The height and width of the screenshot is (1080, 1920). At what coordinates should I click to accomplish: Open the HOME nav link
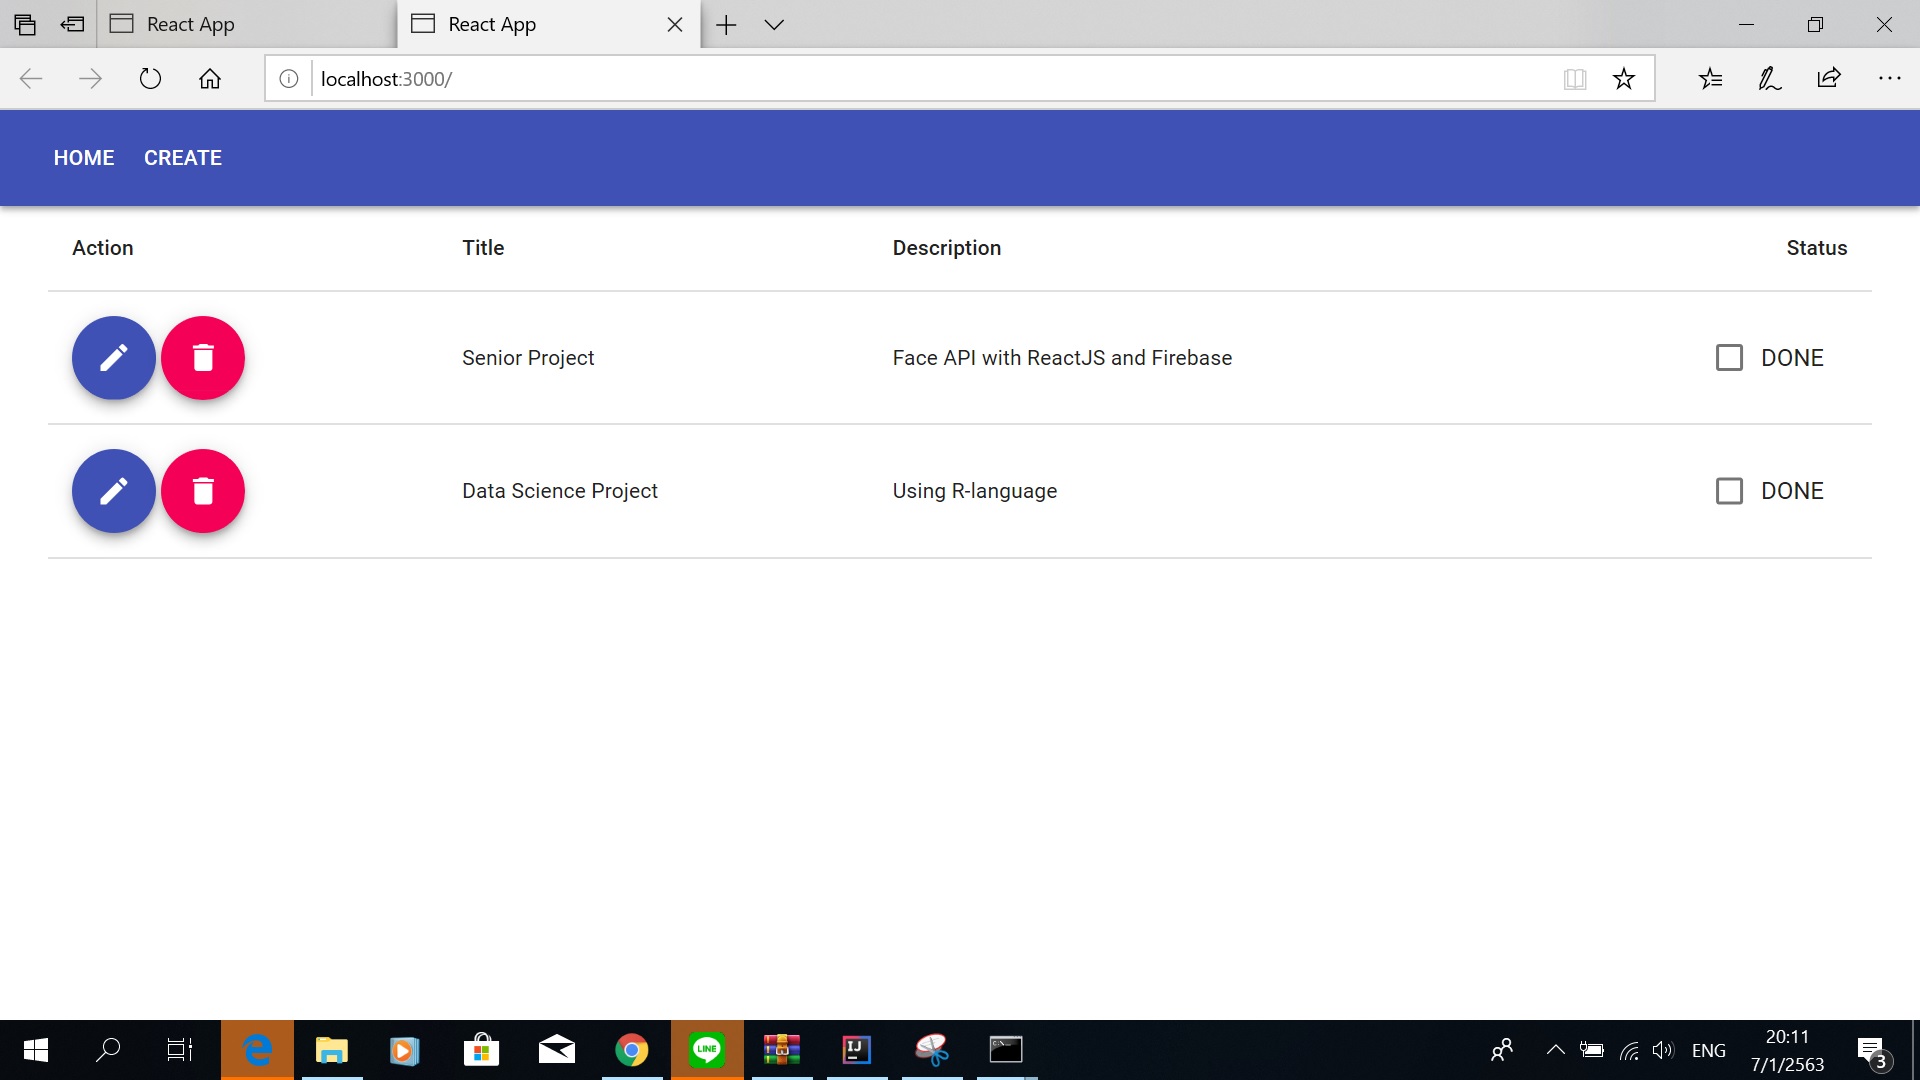click(x=84, y=158)
